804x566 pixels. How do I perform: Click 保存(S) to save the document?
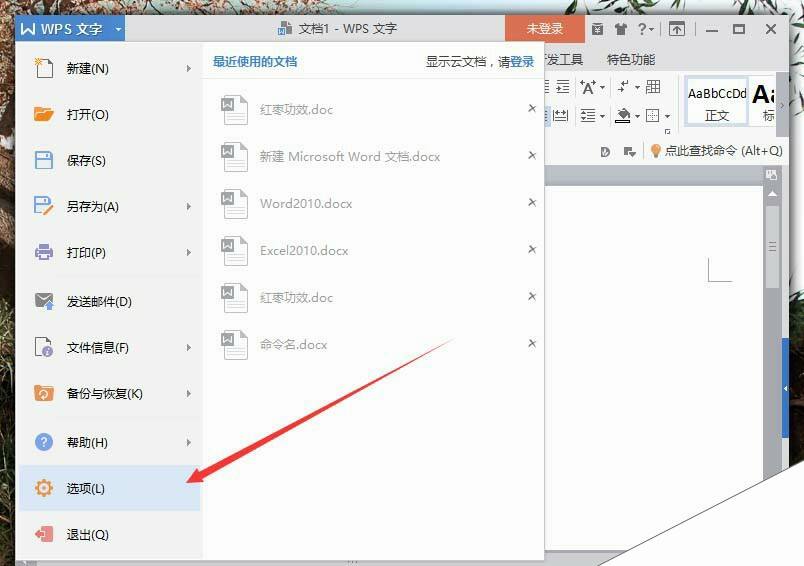tap(109, 160)
